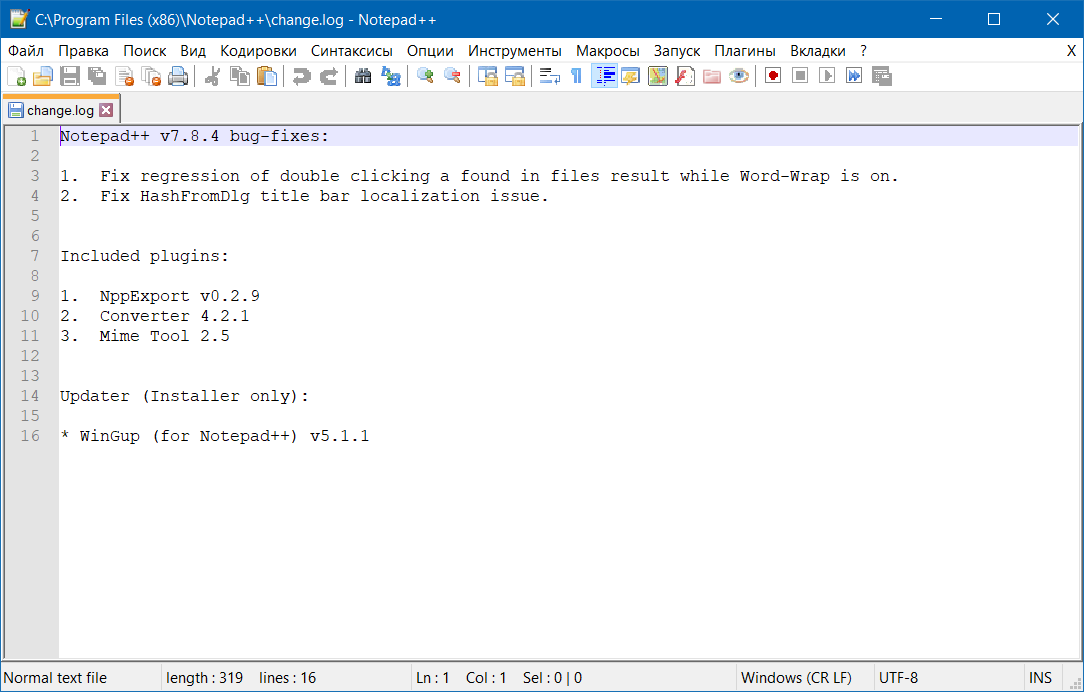The width and height of the screenshot is (1084, 692).
Task: Click 'length : 319' in status bar
Action: pos(205,678)
